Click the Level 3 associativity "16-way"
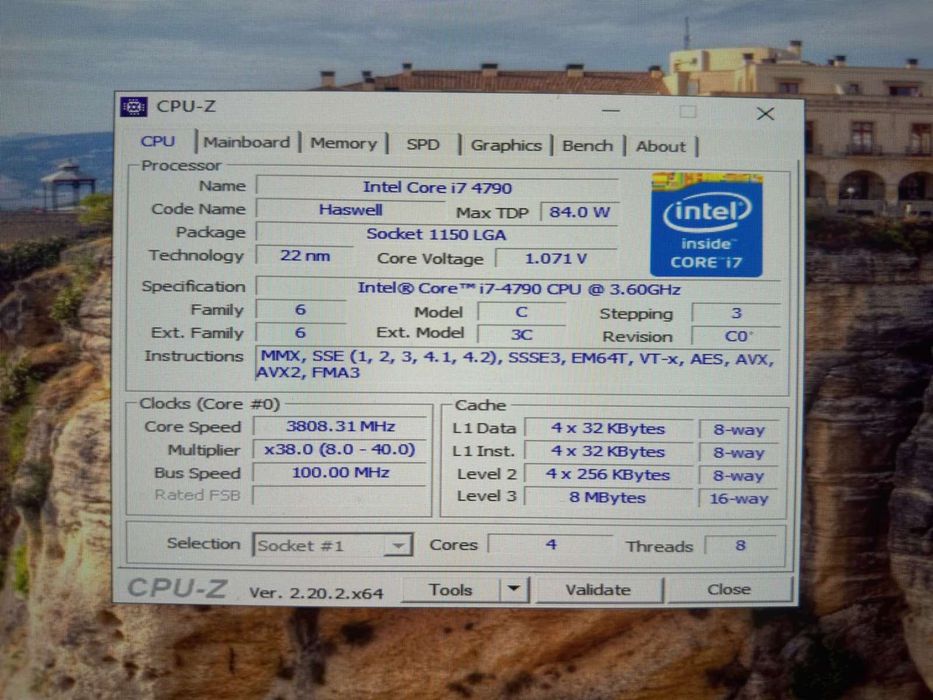The height and width of the screenshot is (700, 933). (x=738, y=499)
